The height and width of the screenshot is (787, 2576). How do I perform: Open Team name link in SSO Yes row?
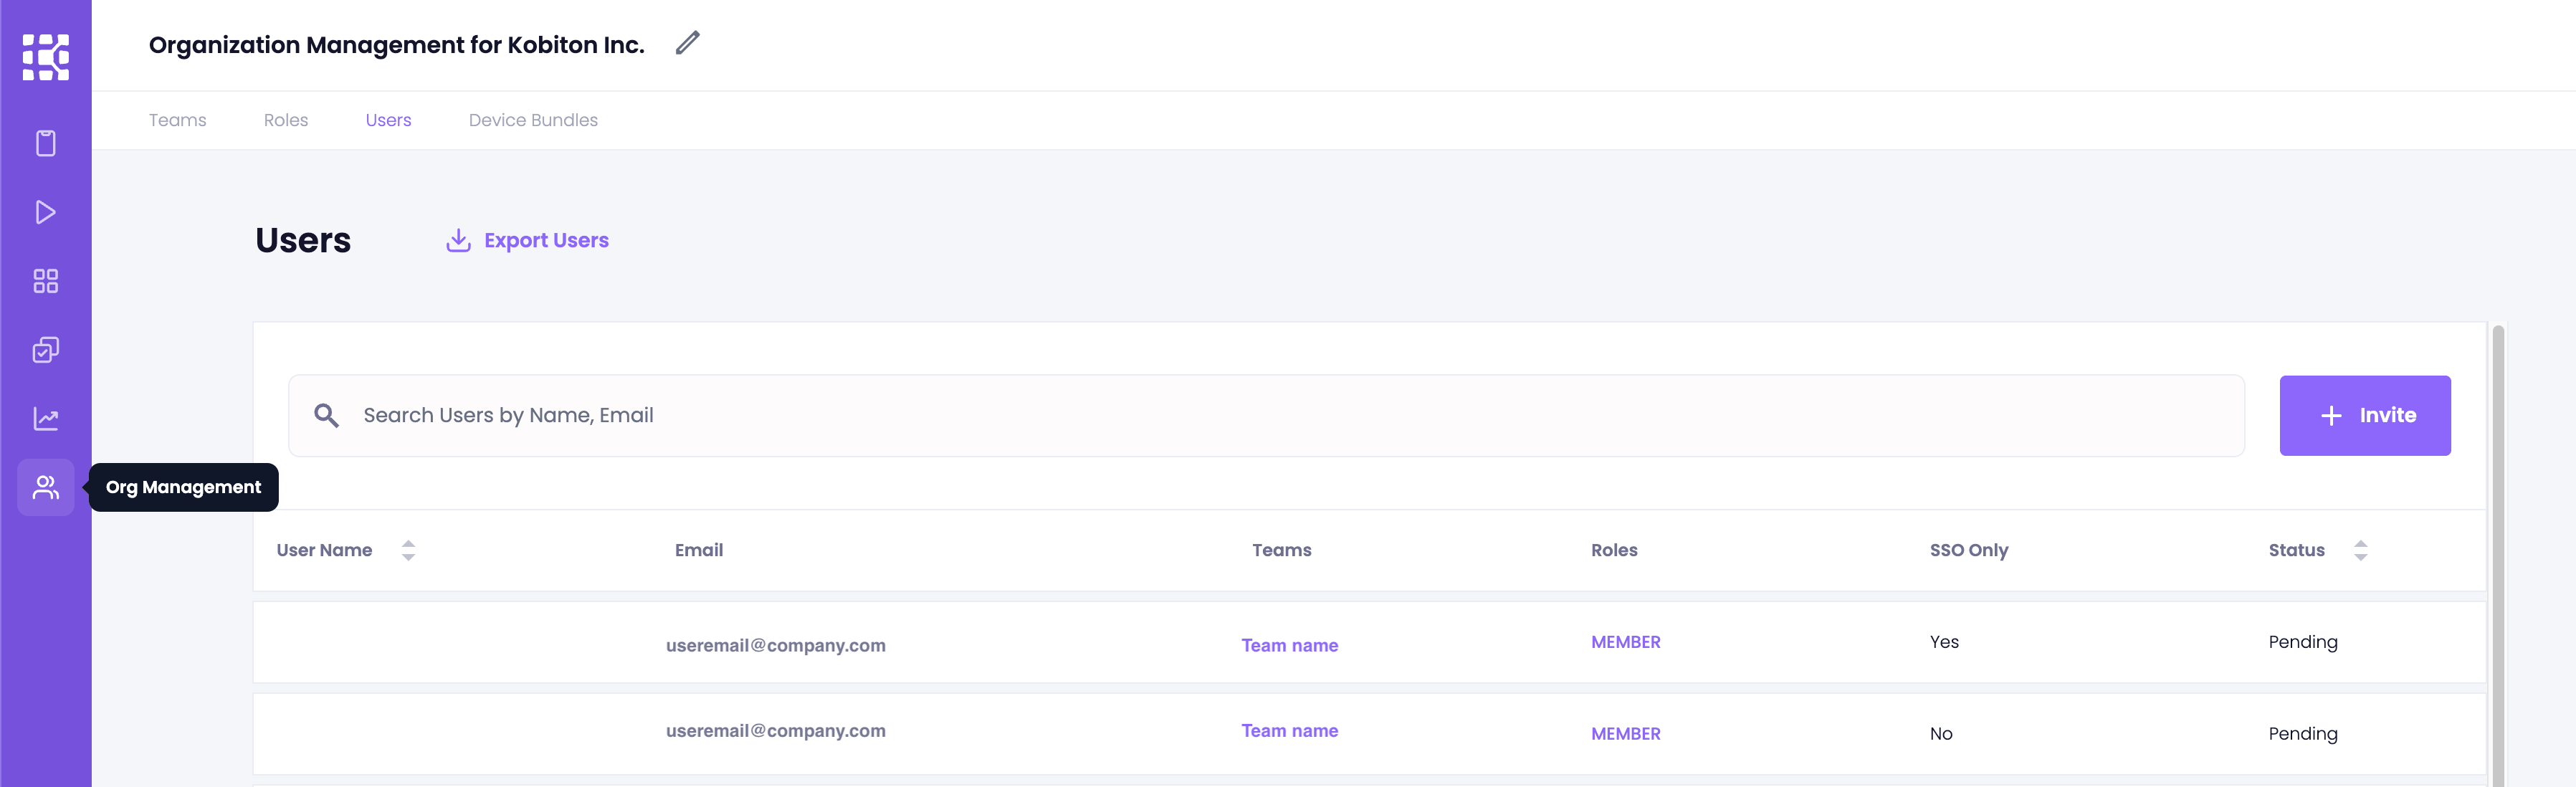1290,646
